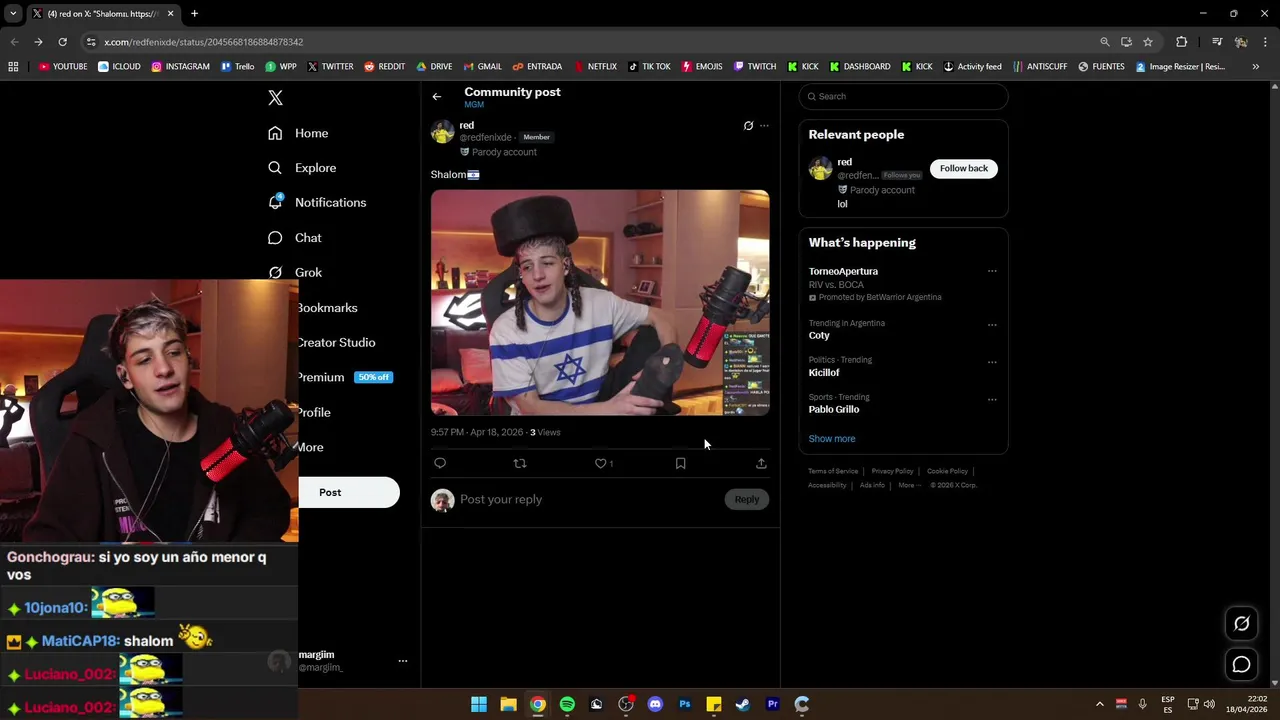Show hidden system tray icons
The height and width of the screenshot is (720, 1280).
1099,704
